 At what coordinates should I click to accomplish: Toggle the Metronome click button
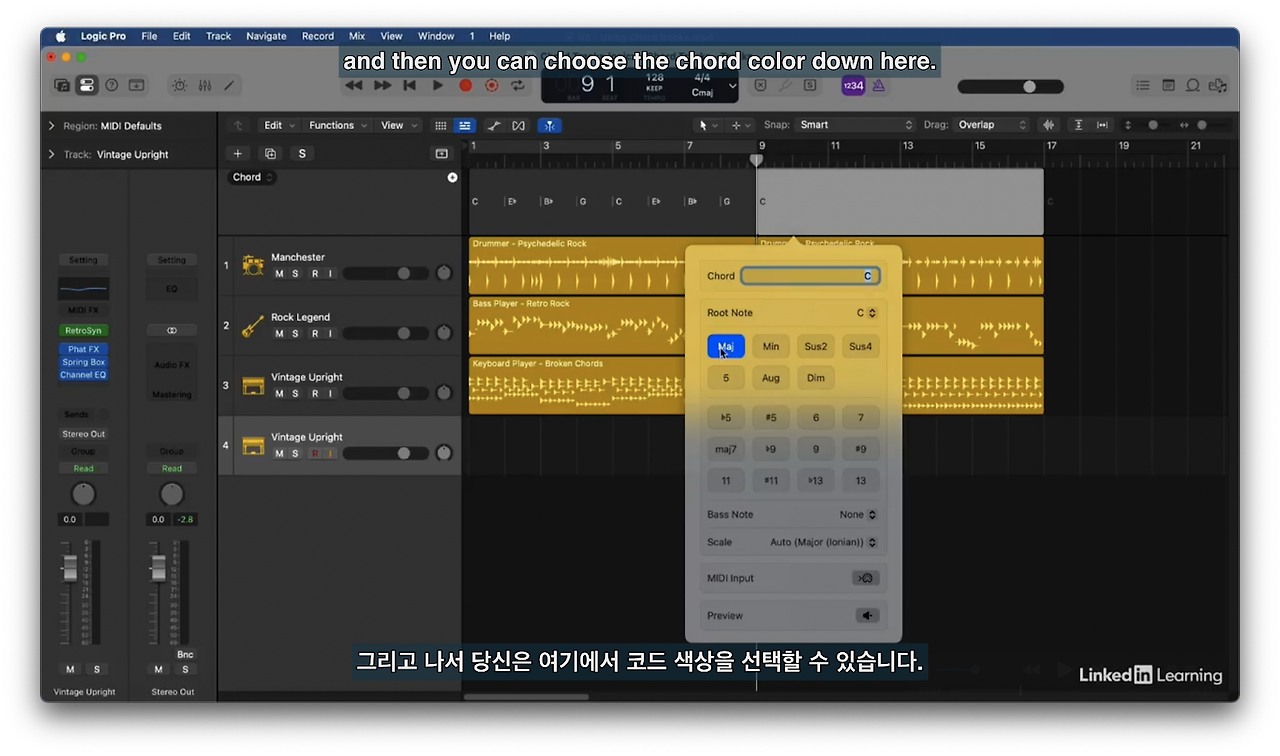click(878, 86)
